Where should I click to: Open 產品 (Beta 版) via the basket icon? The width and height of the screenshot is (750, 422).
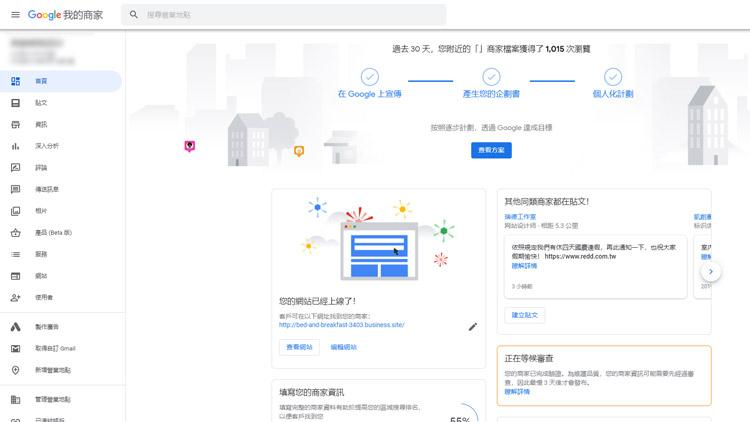(15, 233)
